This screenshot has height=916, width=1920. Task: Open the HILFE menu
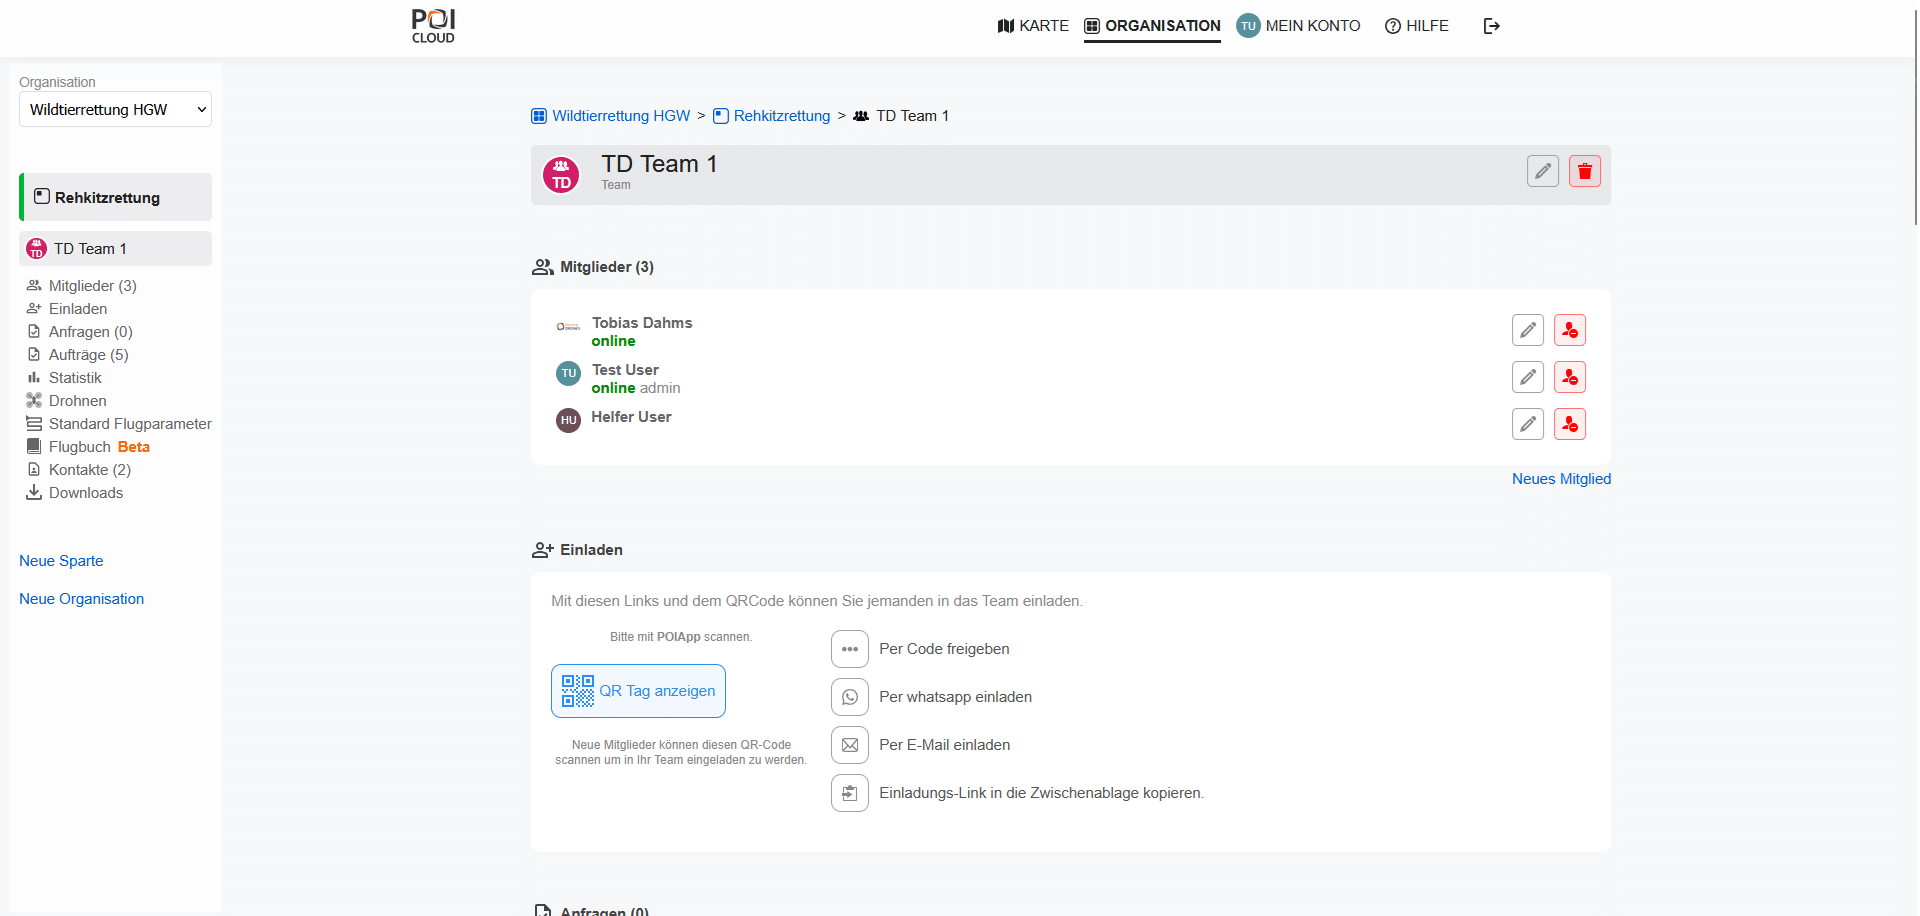tap(1416, 26)
